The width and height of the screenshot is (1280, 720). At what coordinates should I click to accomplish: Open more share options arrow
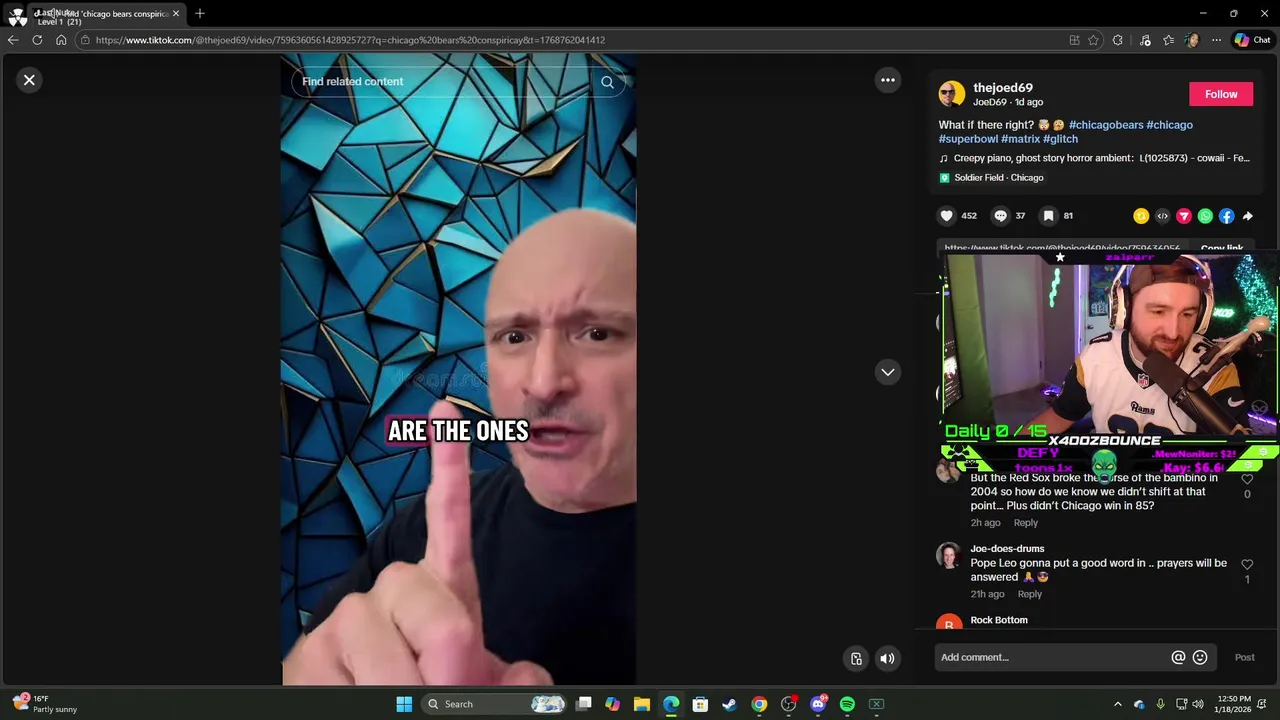point(1248,216)
